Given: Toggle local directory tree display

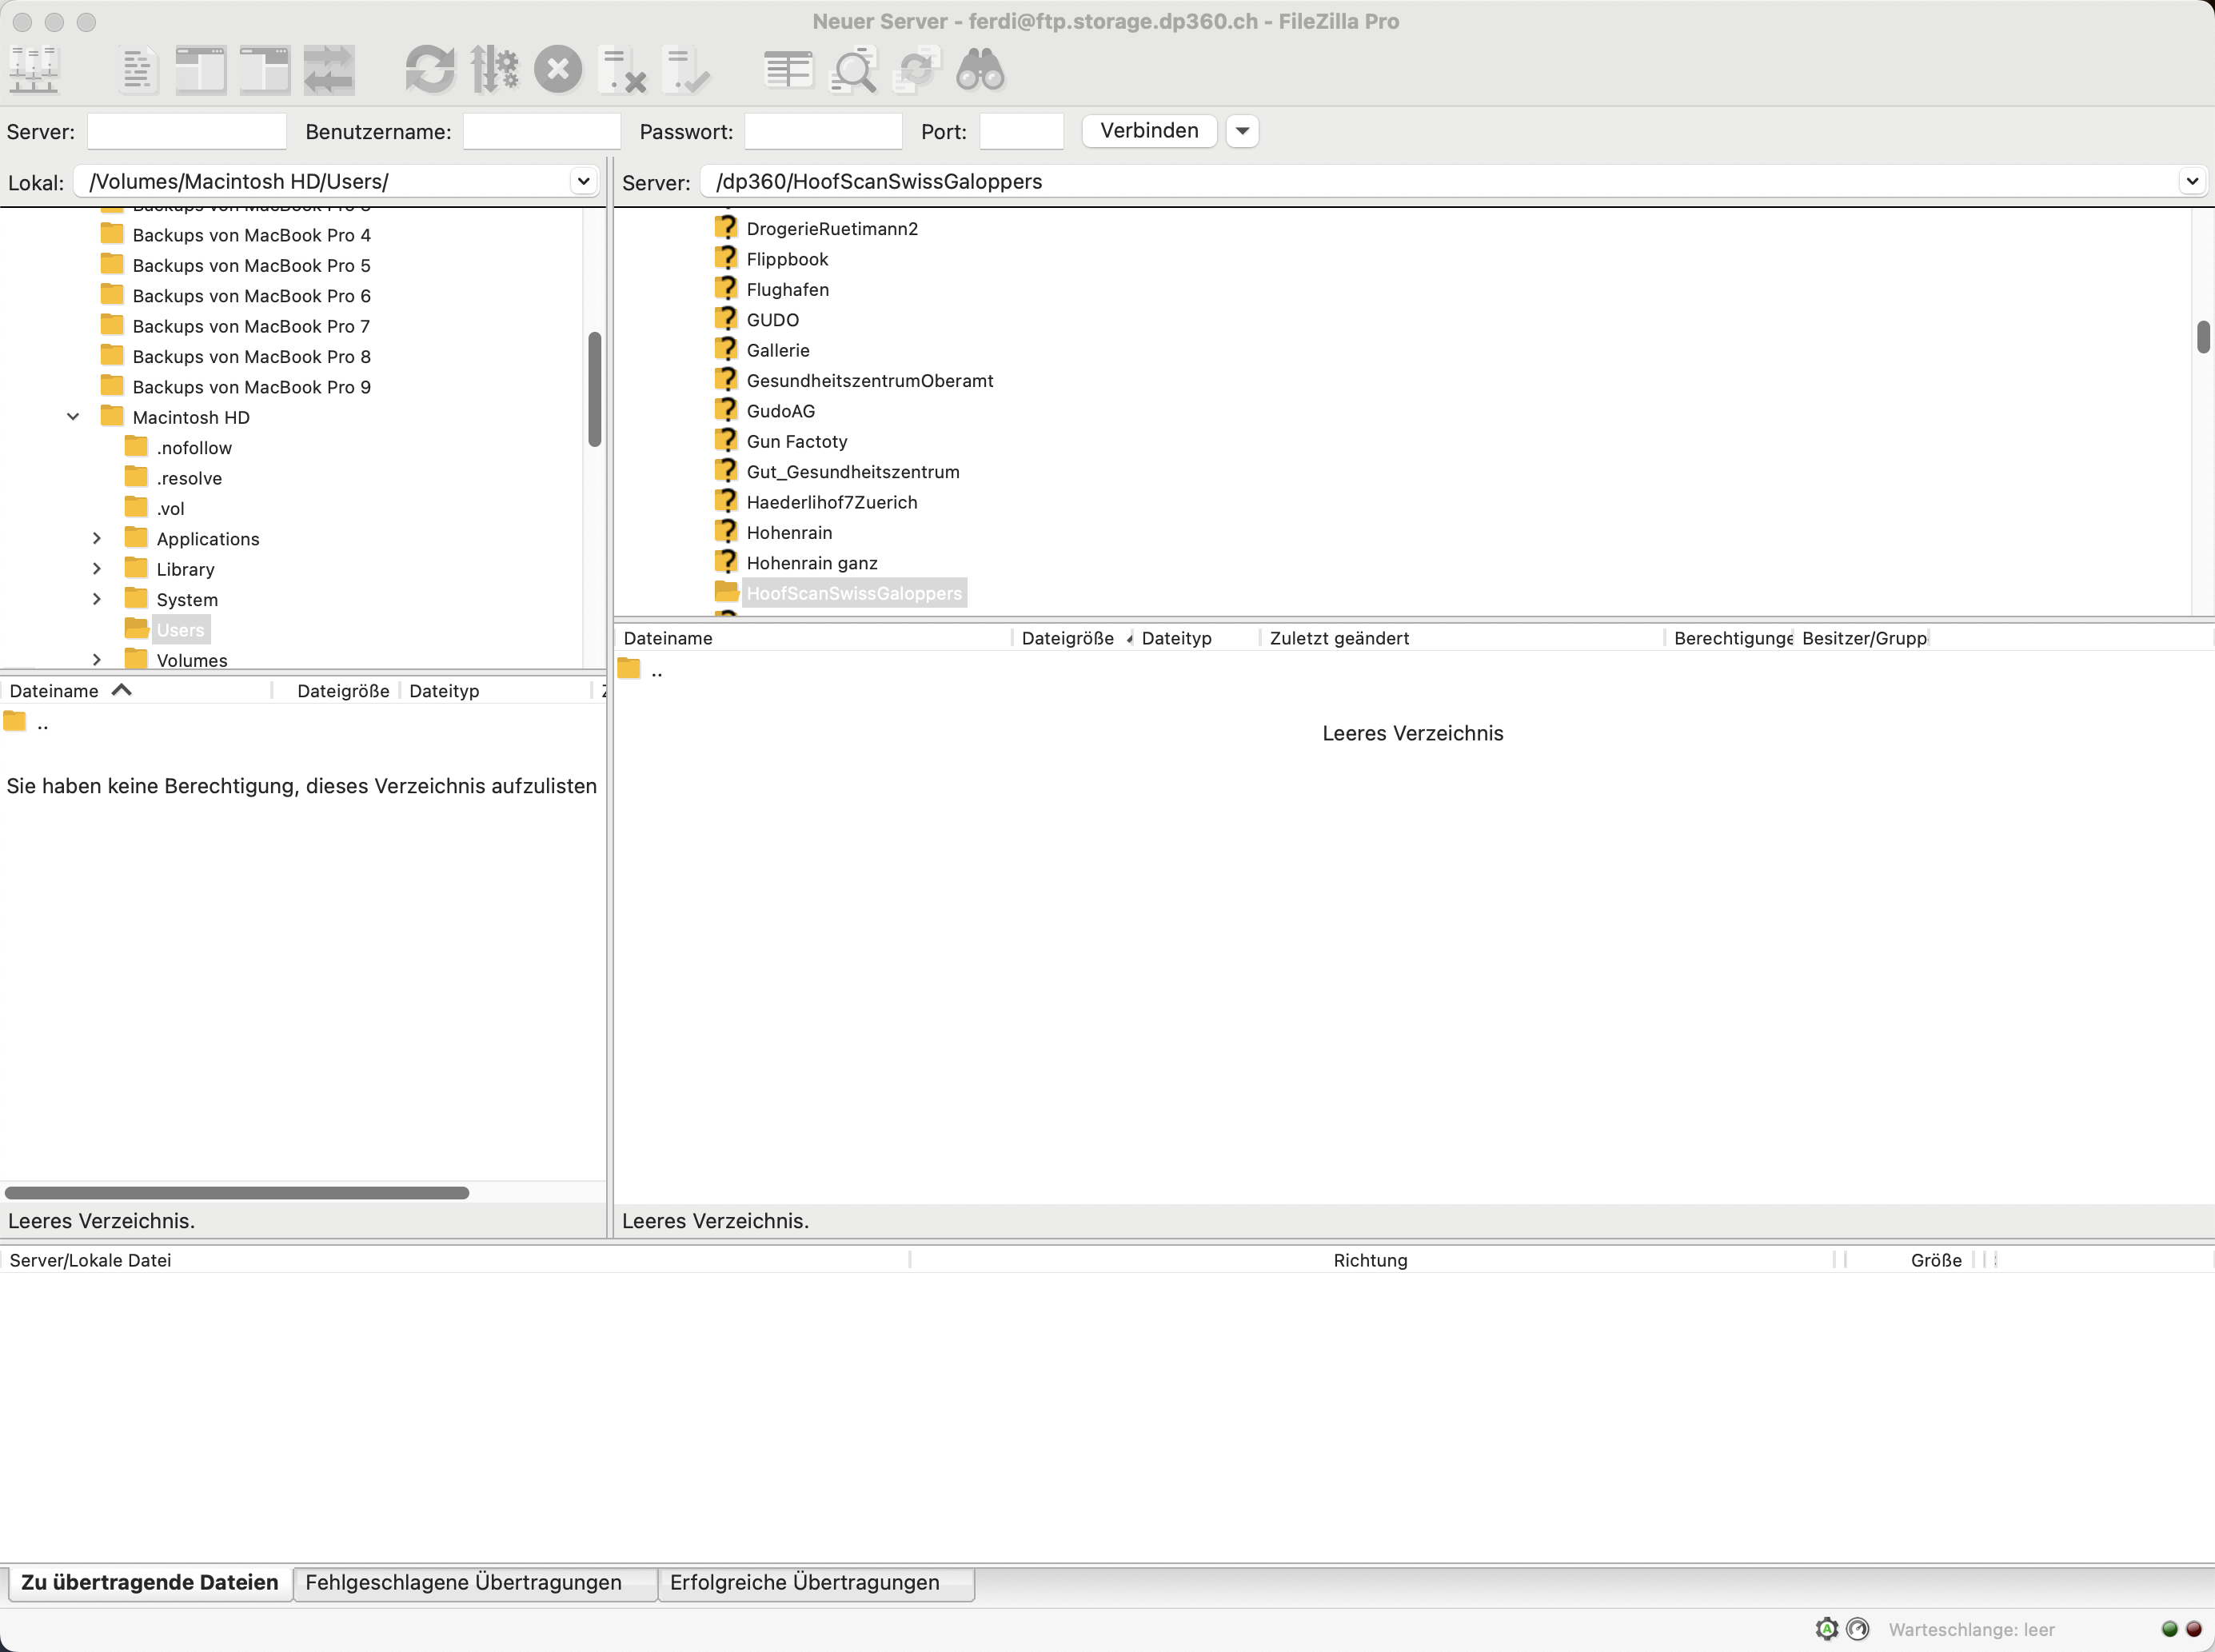Looking at the screenshot, I should click(x=201, y=71).
